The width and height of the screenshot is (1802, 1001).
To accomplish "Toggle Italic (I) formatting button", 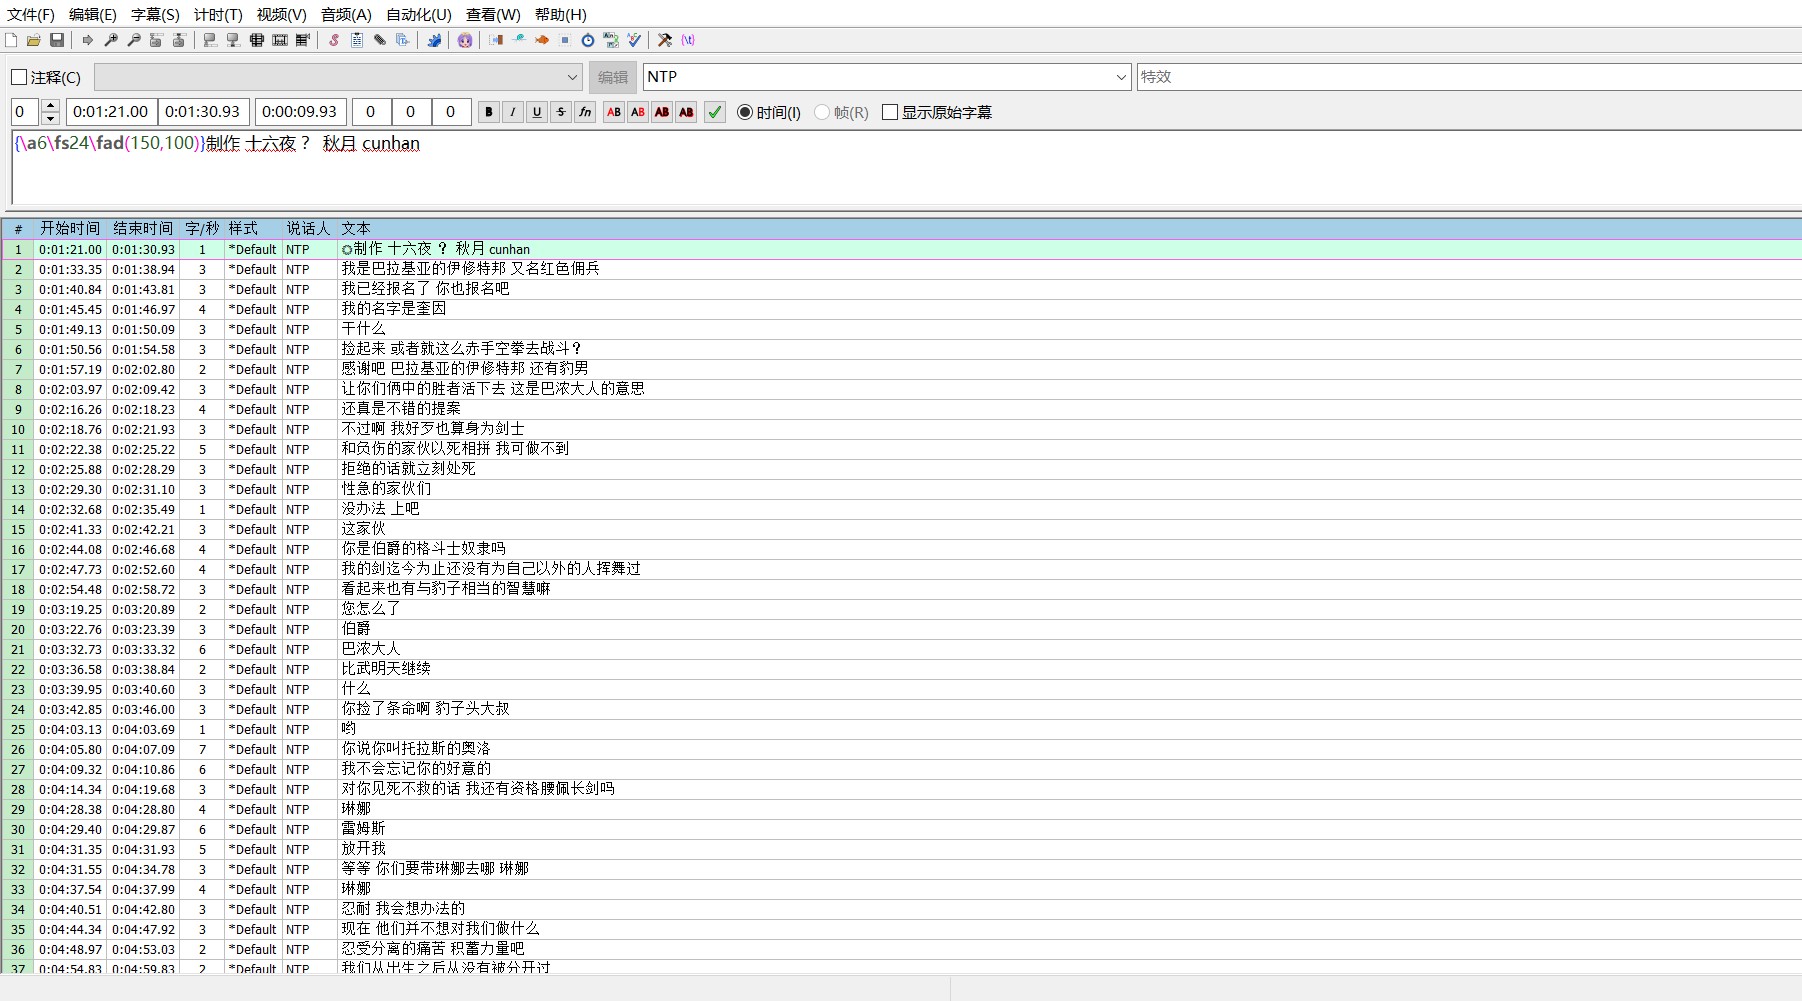I will [x=513, y=112].
